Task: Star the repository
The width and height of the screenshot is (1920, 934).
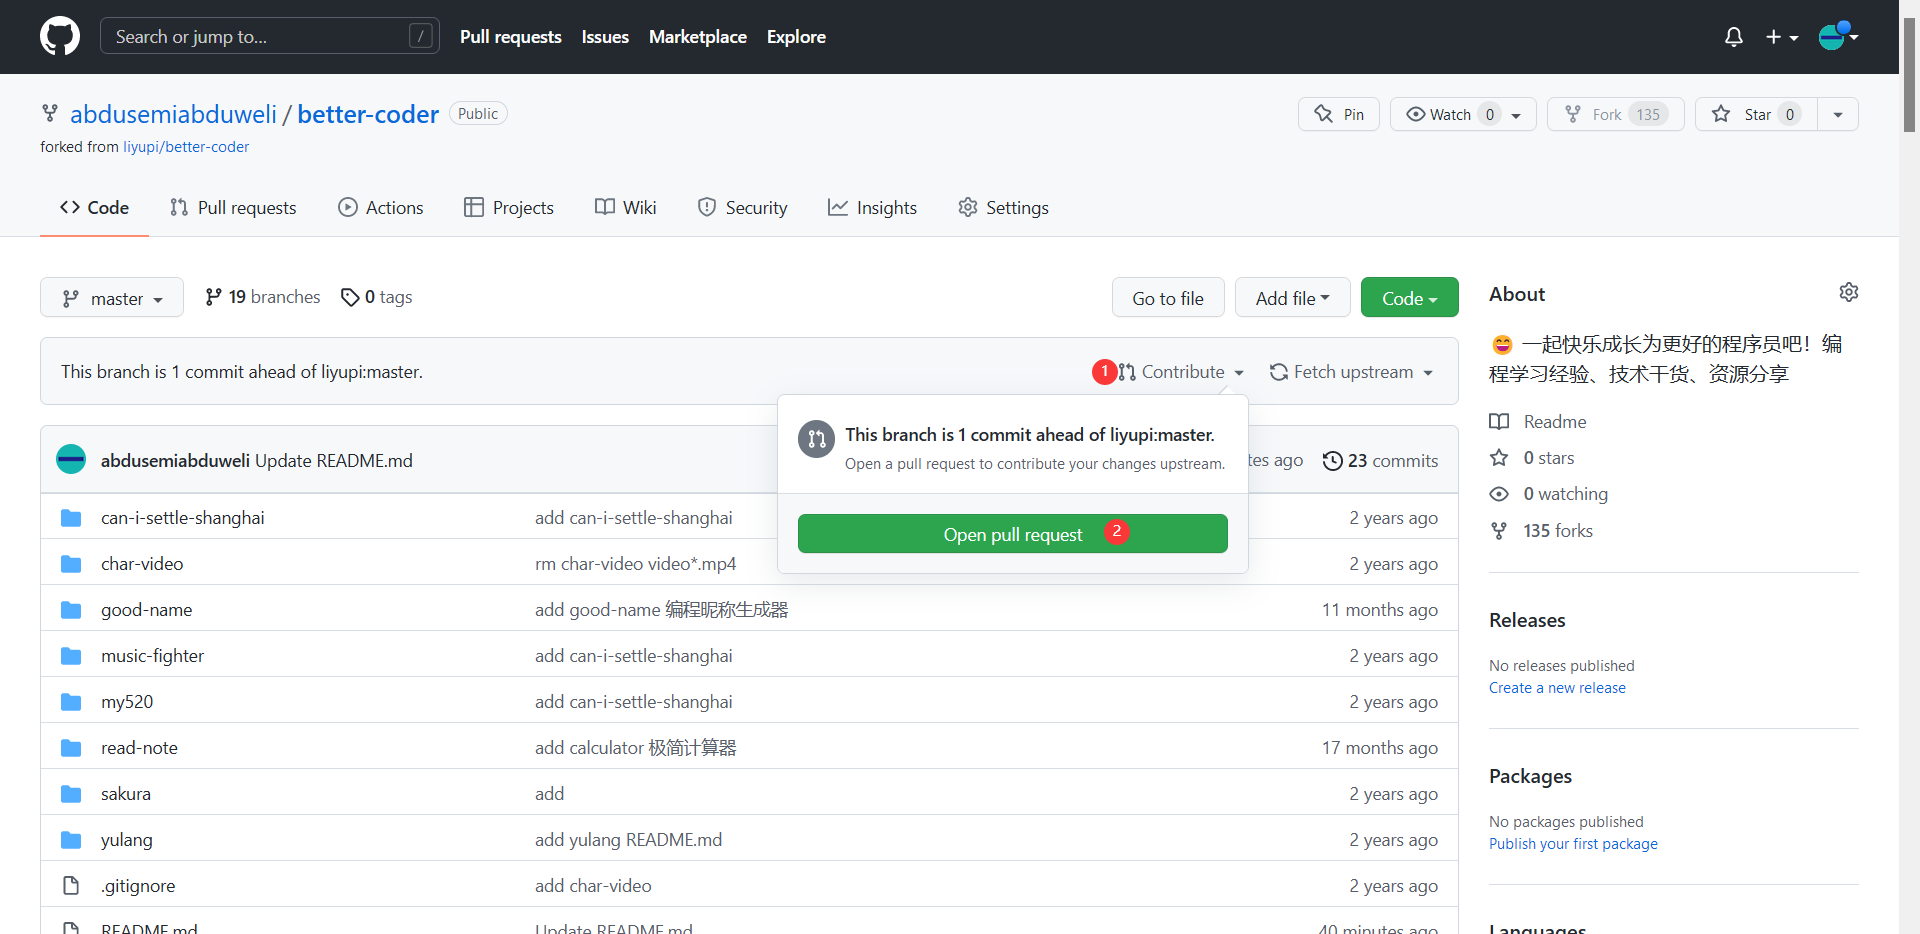Action: [1756, 114]
